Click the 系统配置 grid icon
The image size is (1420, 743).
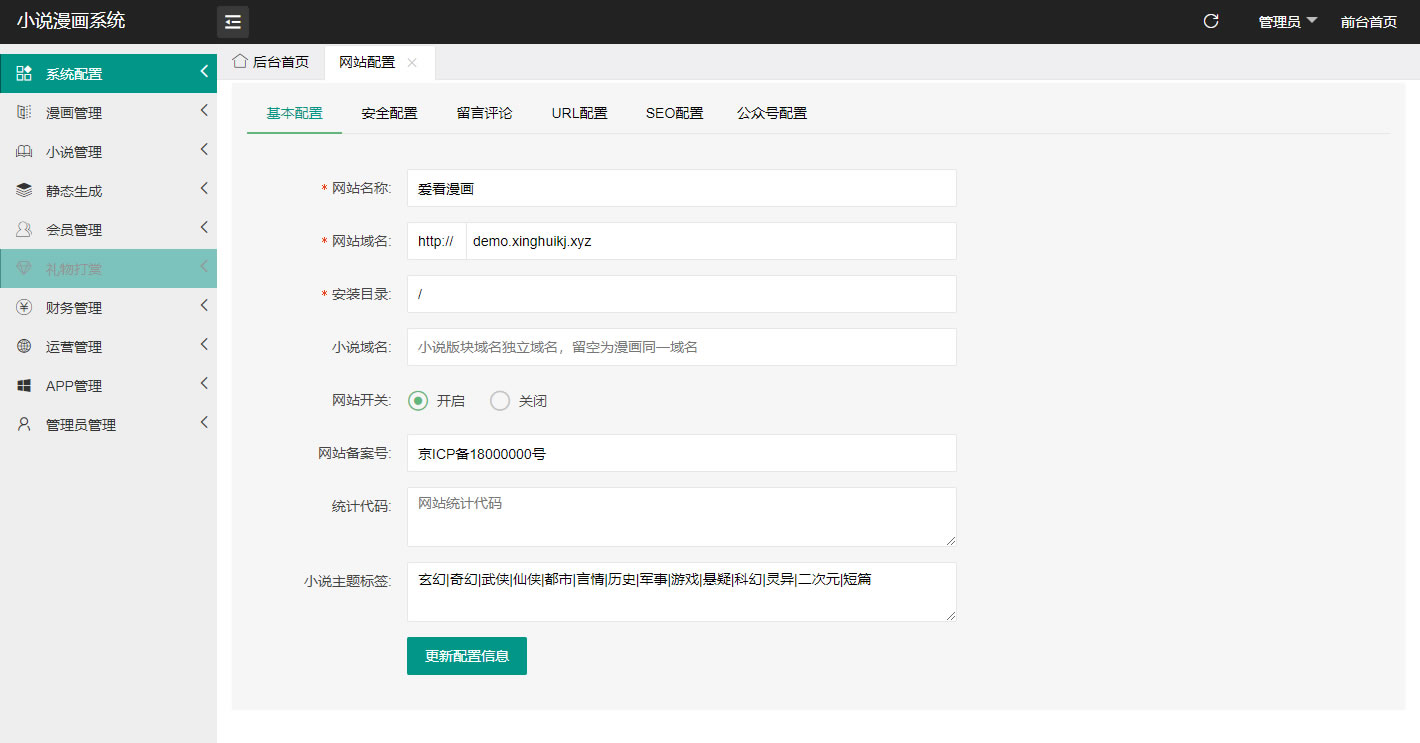coord(24,73)
